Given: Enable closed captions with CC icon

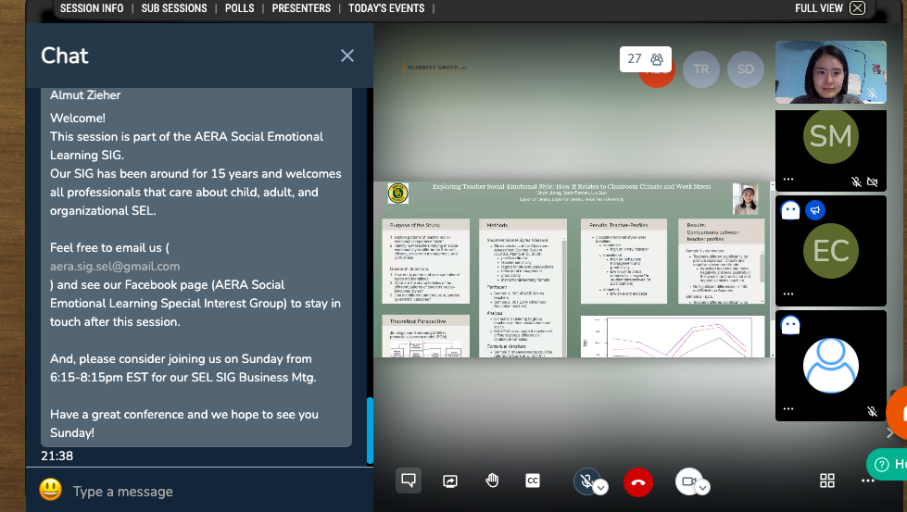Looking at the screenshot, I should [x=533, y=481].
